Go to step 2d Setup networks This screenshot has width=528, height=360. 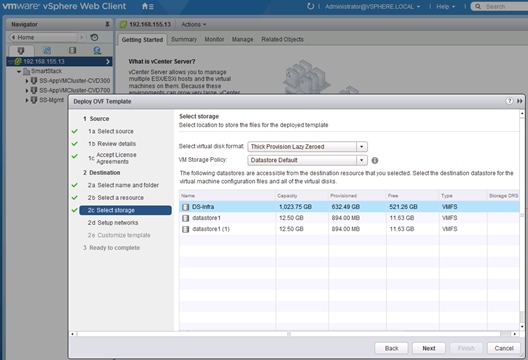pyautogui.click(x=113, y=223)
